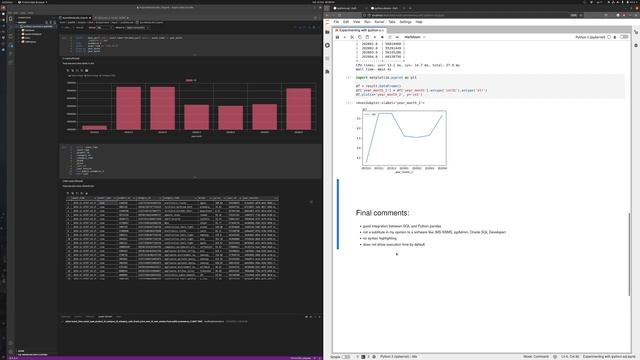Save the notebook with the save icon
The height and width of the screenshot is (360, 640).
click(x=337, y=37)
